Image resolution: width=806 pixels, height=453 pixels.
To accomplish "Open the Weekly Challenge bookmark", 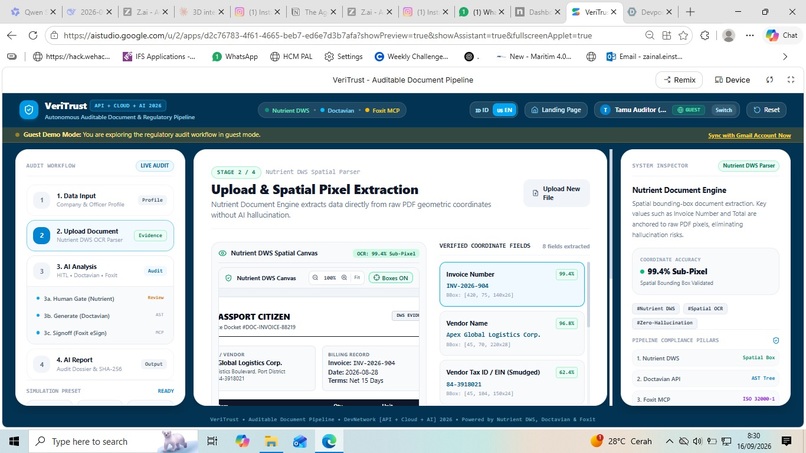I will coord(411,57).
